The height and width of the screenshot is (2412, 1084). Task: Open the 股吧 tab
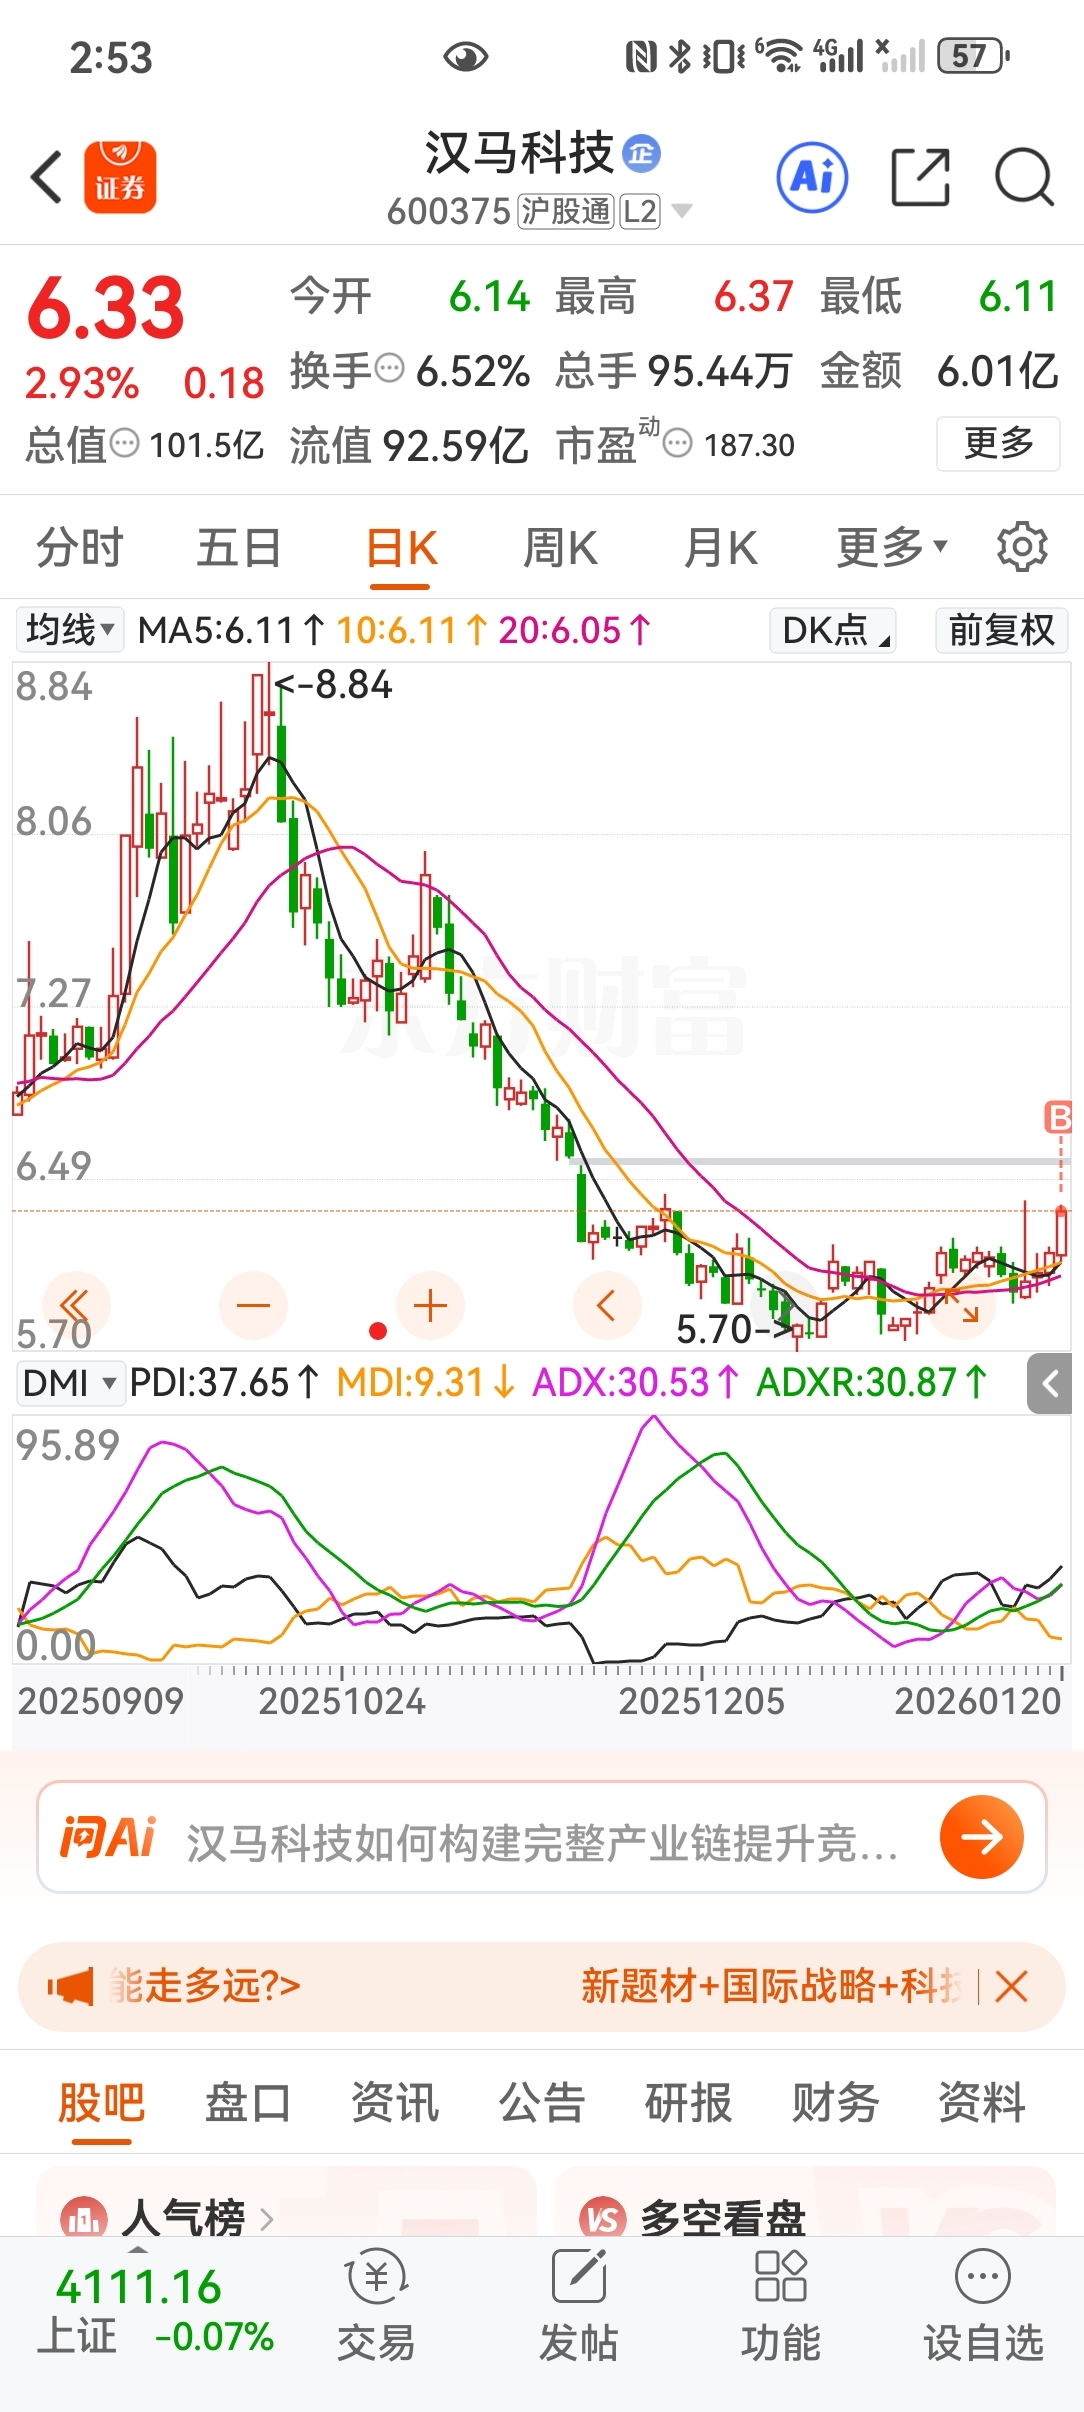pos(102,2102)
